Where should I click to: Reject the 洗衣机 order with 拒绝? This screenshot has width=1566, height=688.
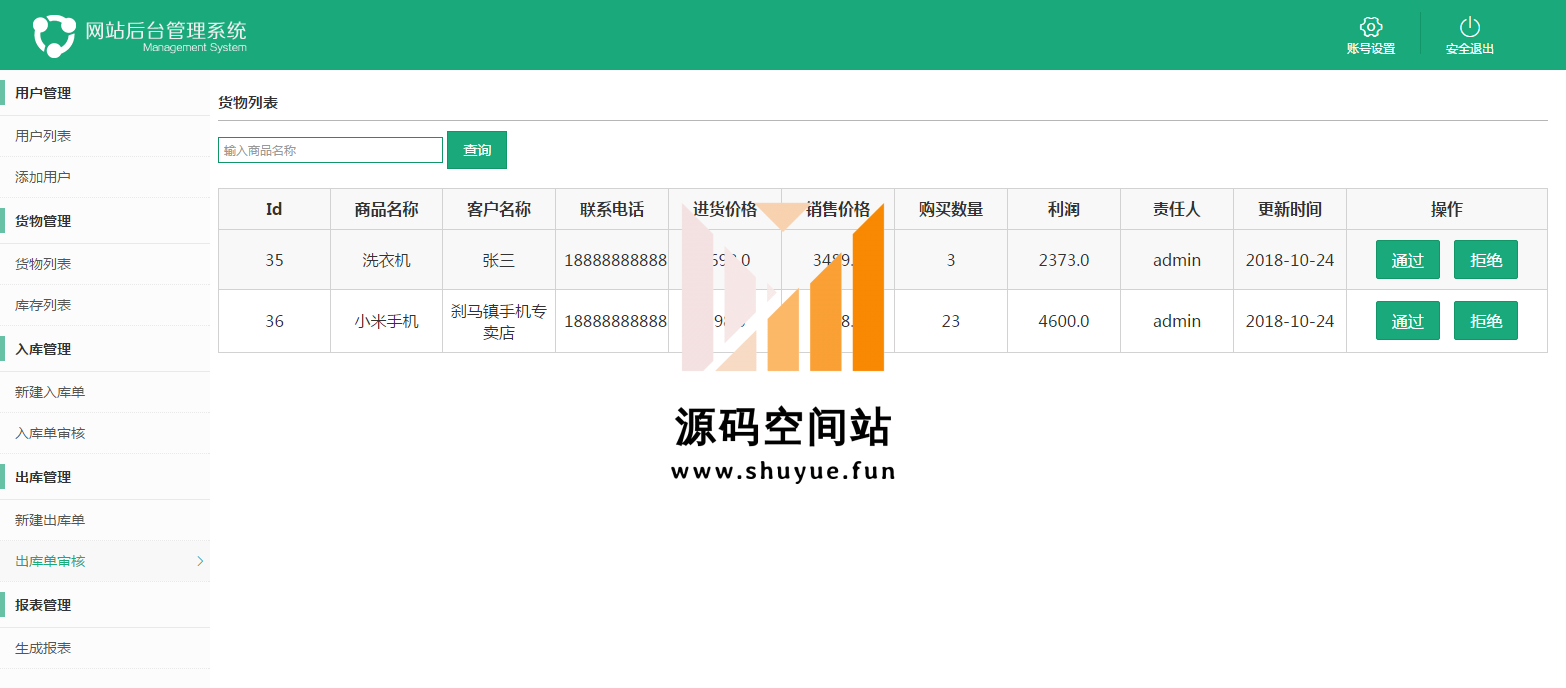tap(1486, 260)
